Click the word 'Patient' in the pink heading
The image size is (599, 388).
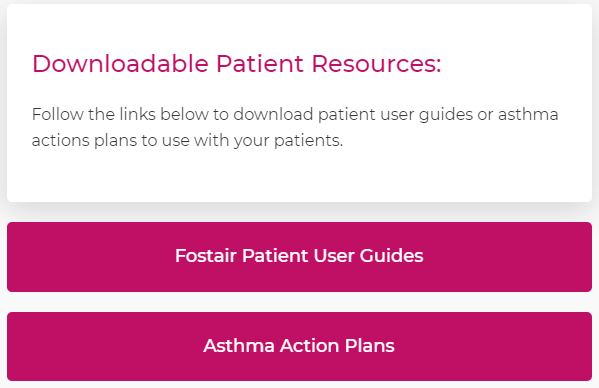[260, 63]
